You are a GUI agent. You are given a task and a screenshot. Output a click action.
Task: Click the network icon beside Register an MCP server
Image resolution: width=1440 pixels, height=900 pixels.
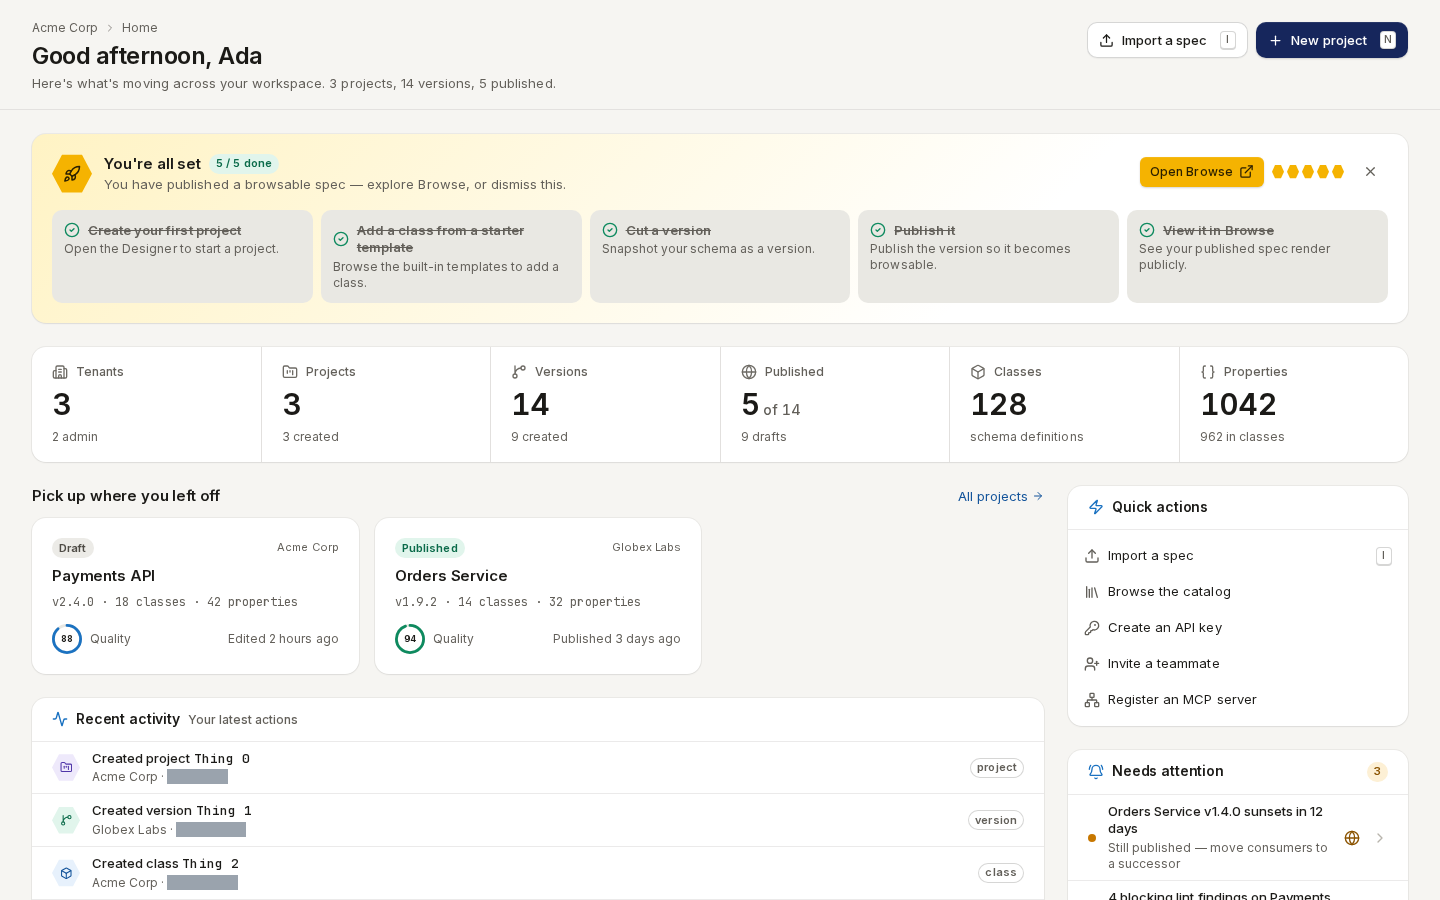click(x=1092, y=700)
